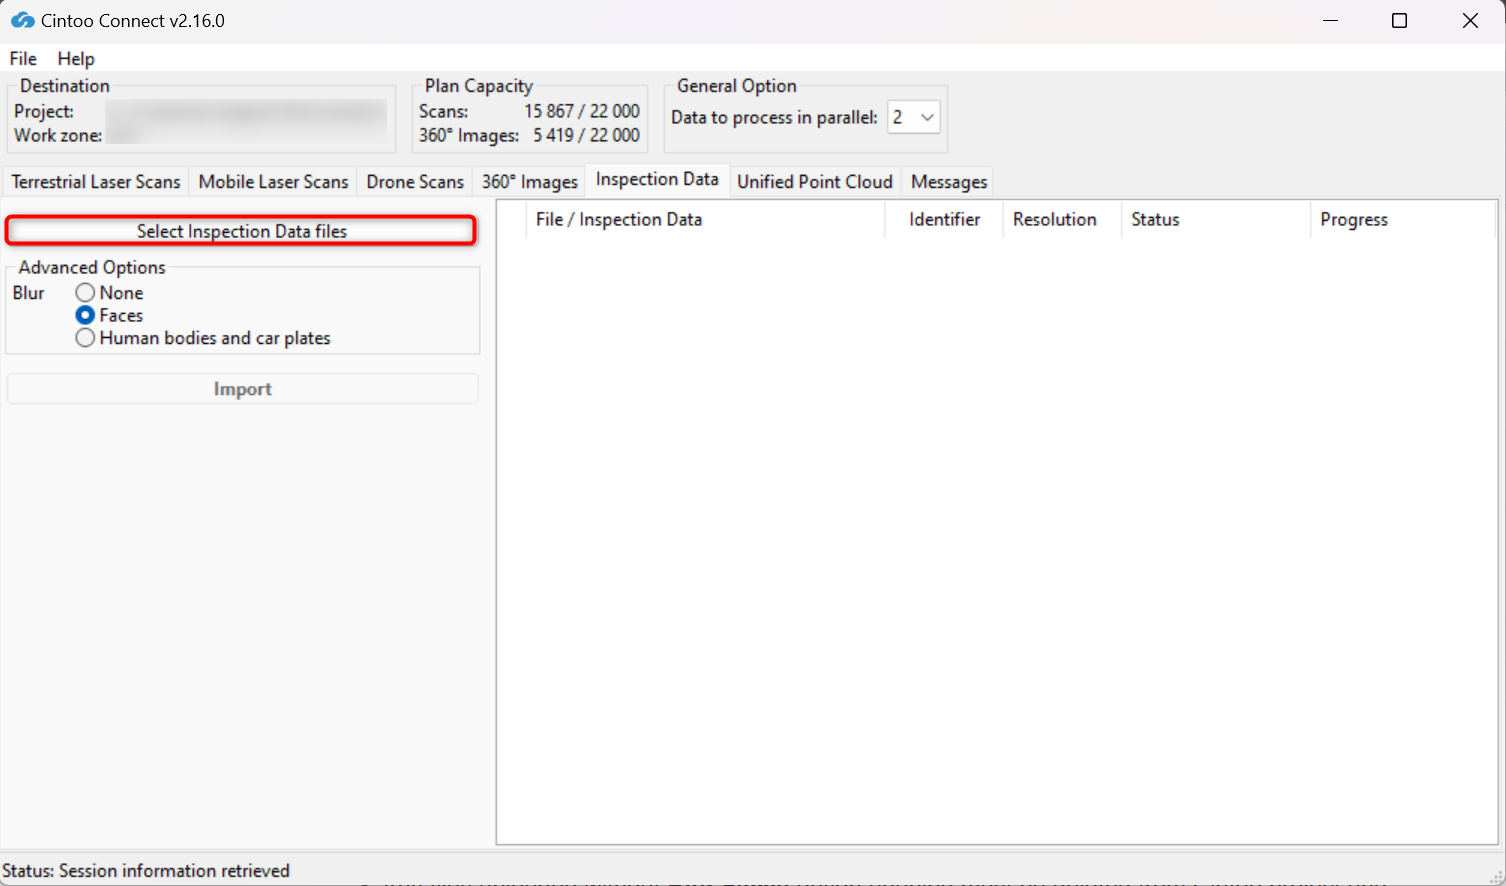
Task: Click the Identifier column header
Action: point(944,220)
